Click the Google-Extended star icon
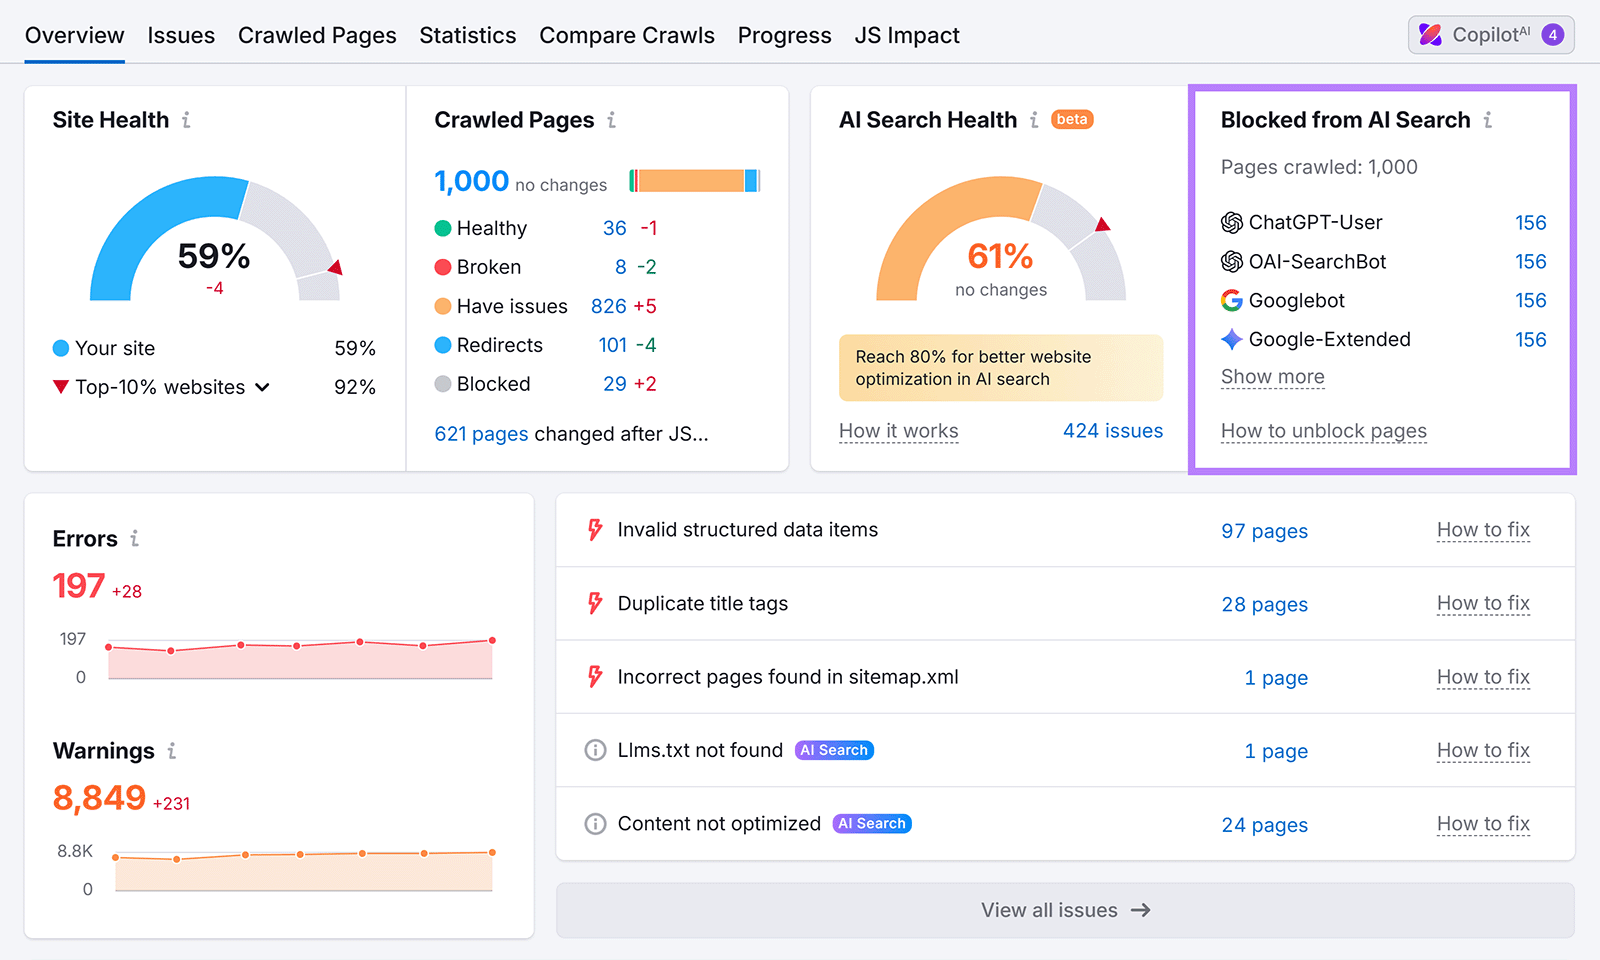This screenshot has width=1600, height=960. click(1229, 339)
